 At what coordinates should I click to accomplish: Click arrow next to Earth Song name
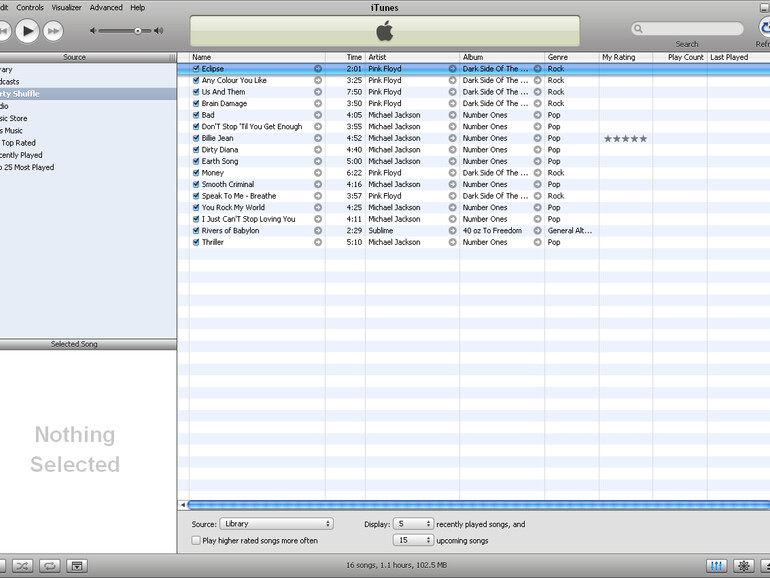[x=318, y=161]
